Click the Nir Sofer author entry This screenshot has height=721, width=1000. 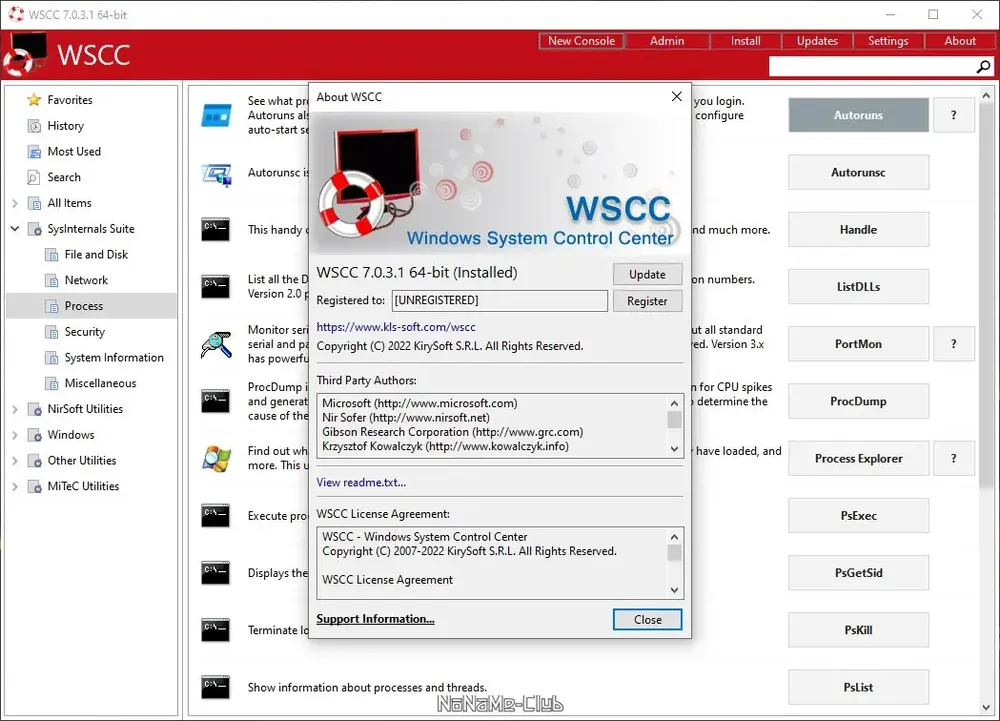pyautogui.click(x=406, y=418)
